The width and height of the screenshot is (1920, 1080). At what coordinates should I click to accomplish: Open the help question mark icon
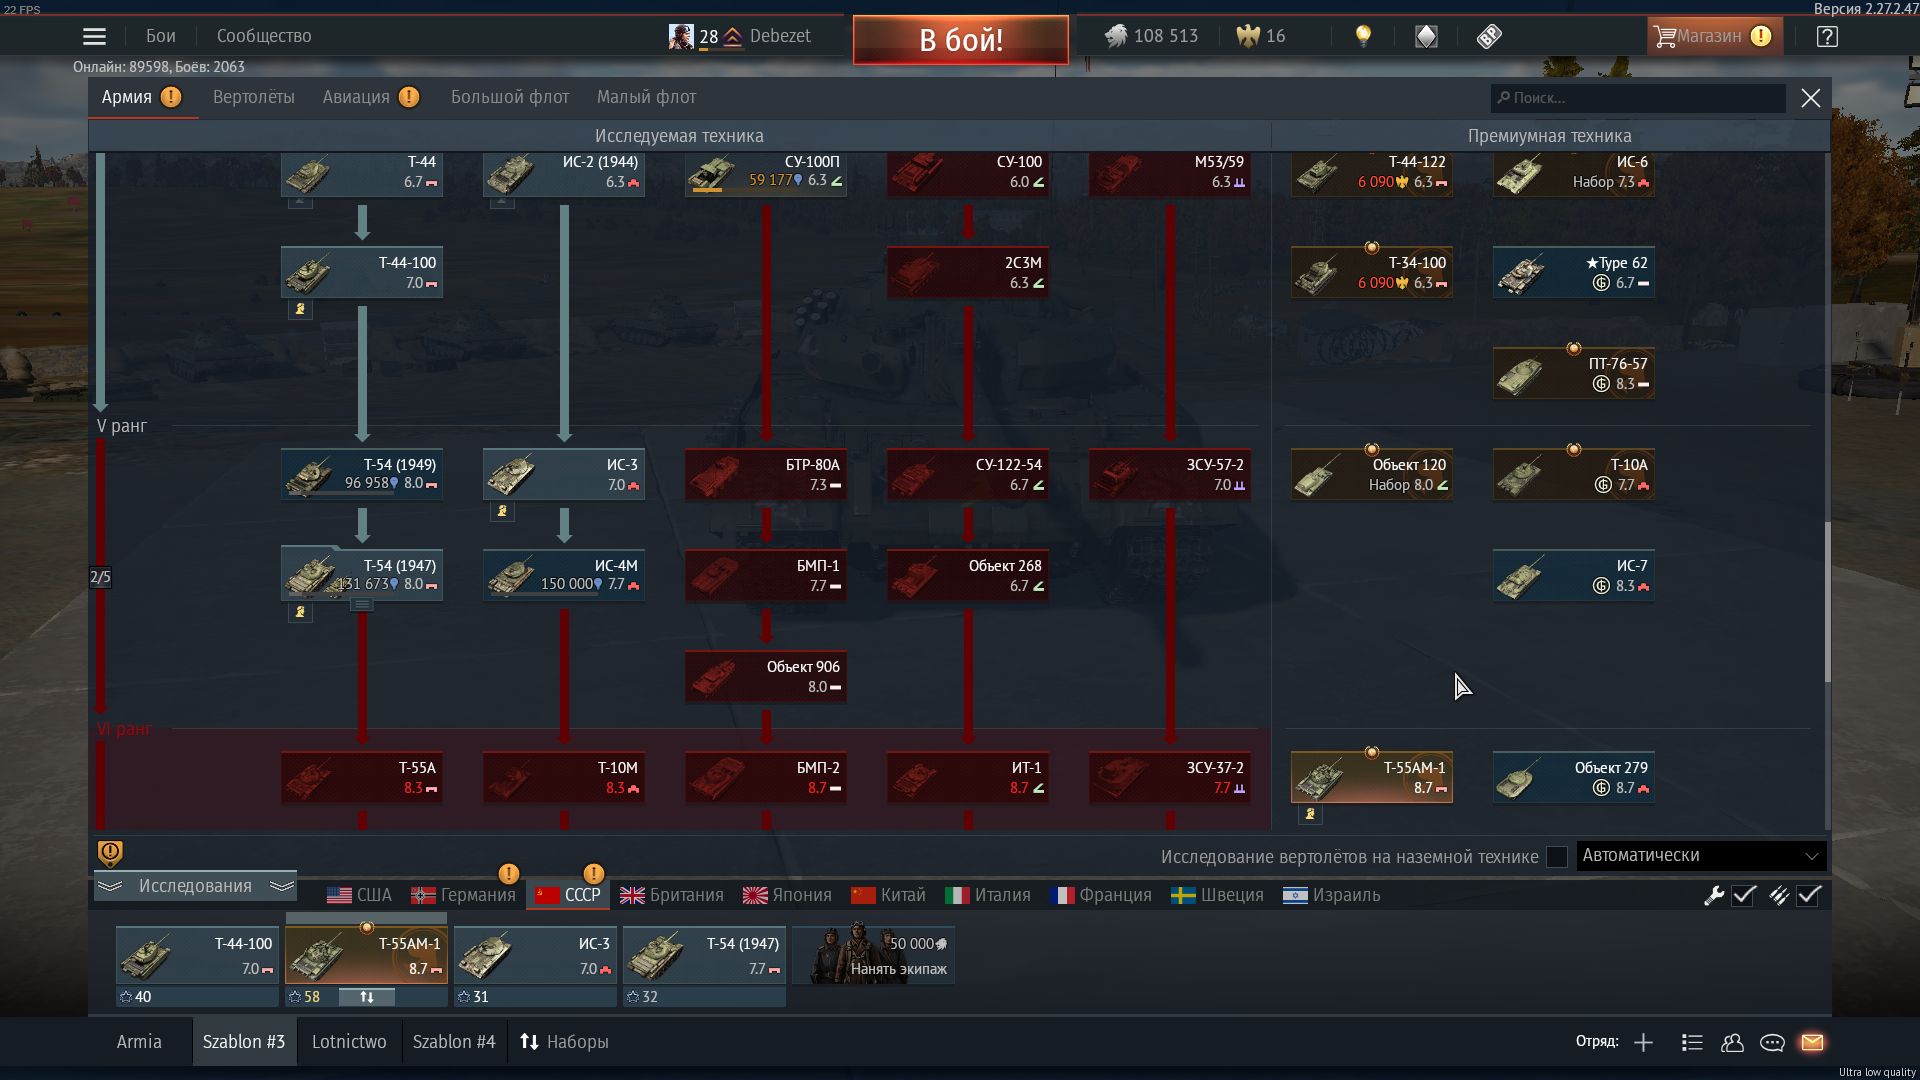coord(1827,37)
